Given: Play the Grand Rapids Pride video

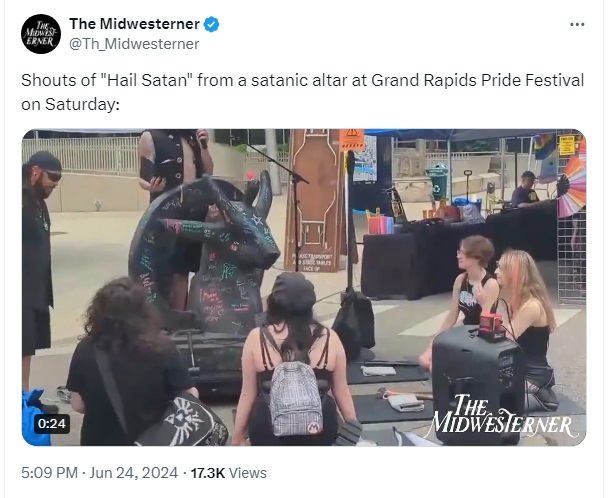Looking at the screenshot, I should pyautogui.click(x=304, y=288).
